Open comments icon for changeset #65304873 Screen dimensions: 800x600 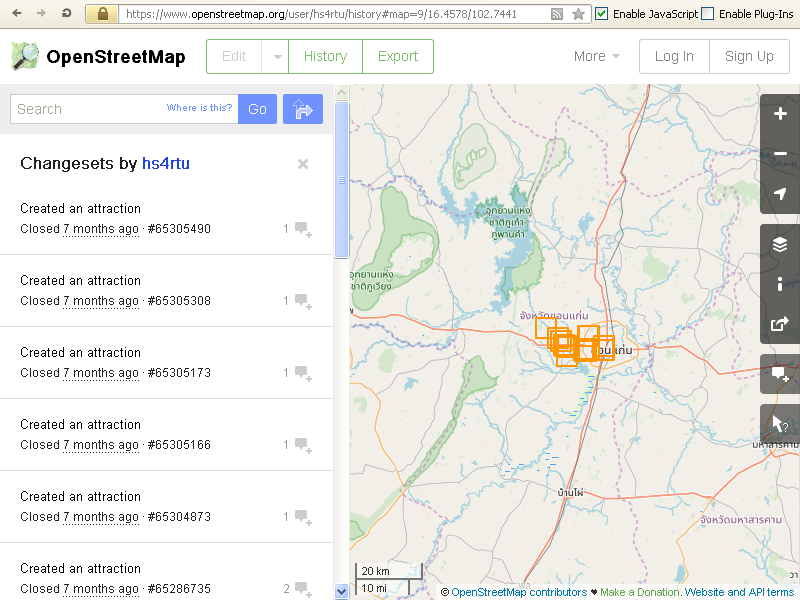303,517
